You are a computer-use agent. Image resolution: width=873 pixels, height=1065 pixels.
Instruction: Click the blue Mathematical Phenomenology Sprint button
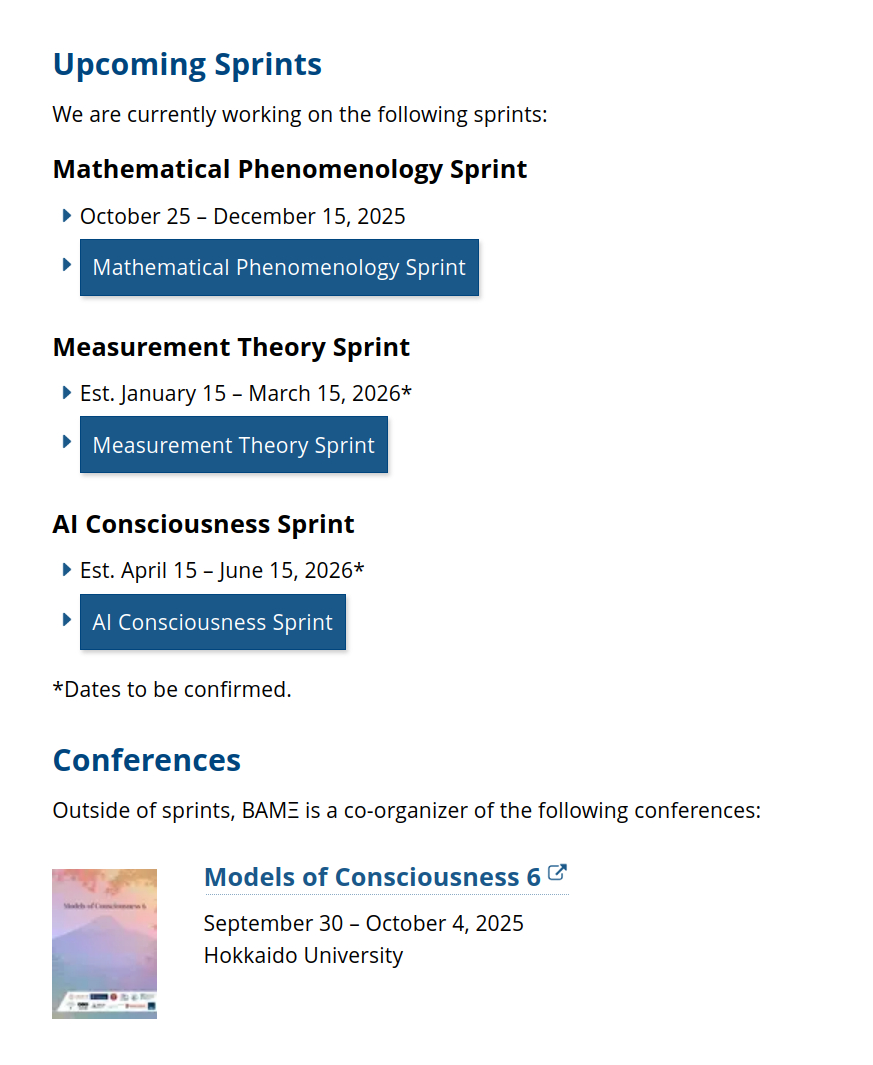point(279,268)
